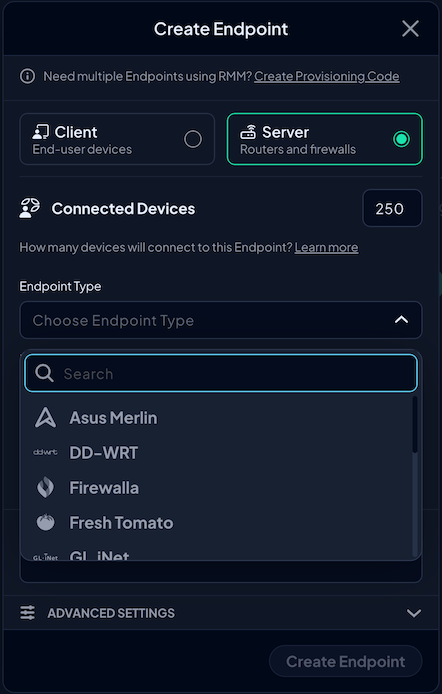
Task: Click the magnifier icon in Search
Action: click(x=44, y=374)
